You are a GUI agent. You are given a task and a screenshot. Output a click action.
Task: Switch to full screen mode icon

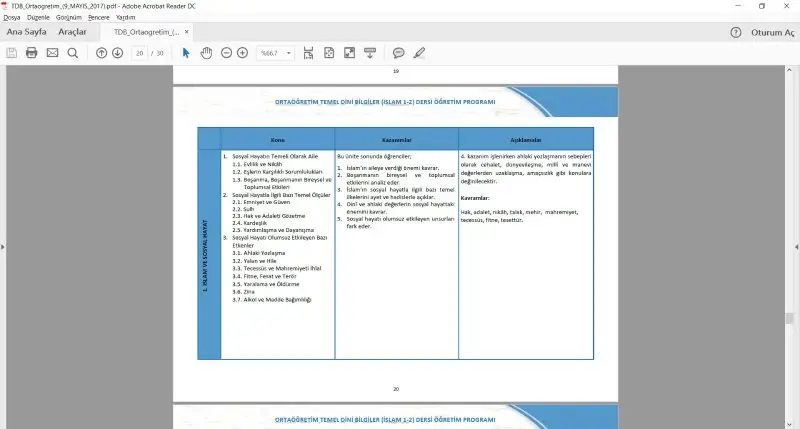click(x=349, y=53)
